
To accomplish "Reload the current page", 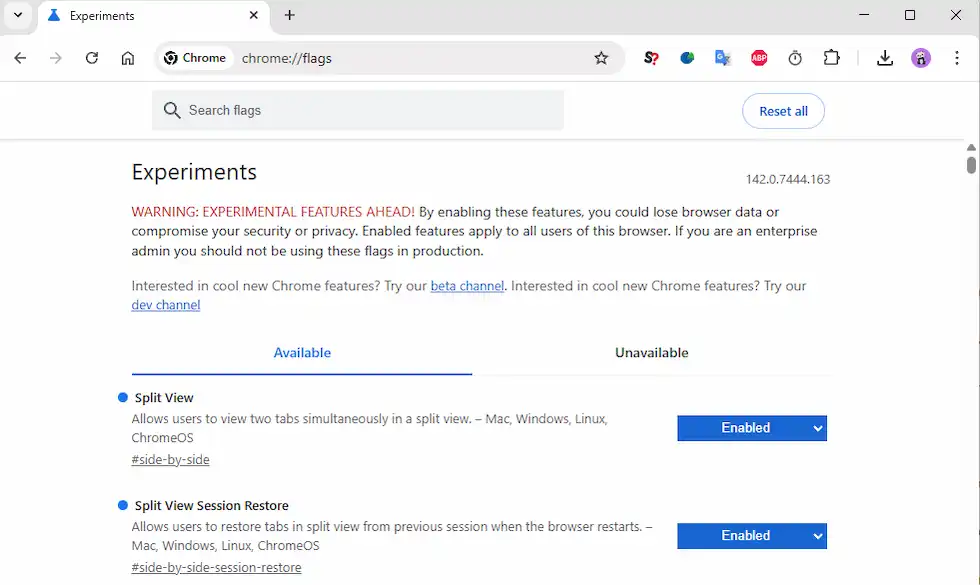I will 92,58.
